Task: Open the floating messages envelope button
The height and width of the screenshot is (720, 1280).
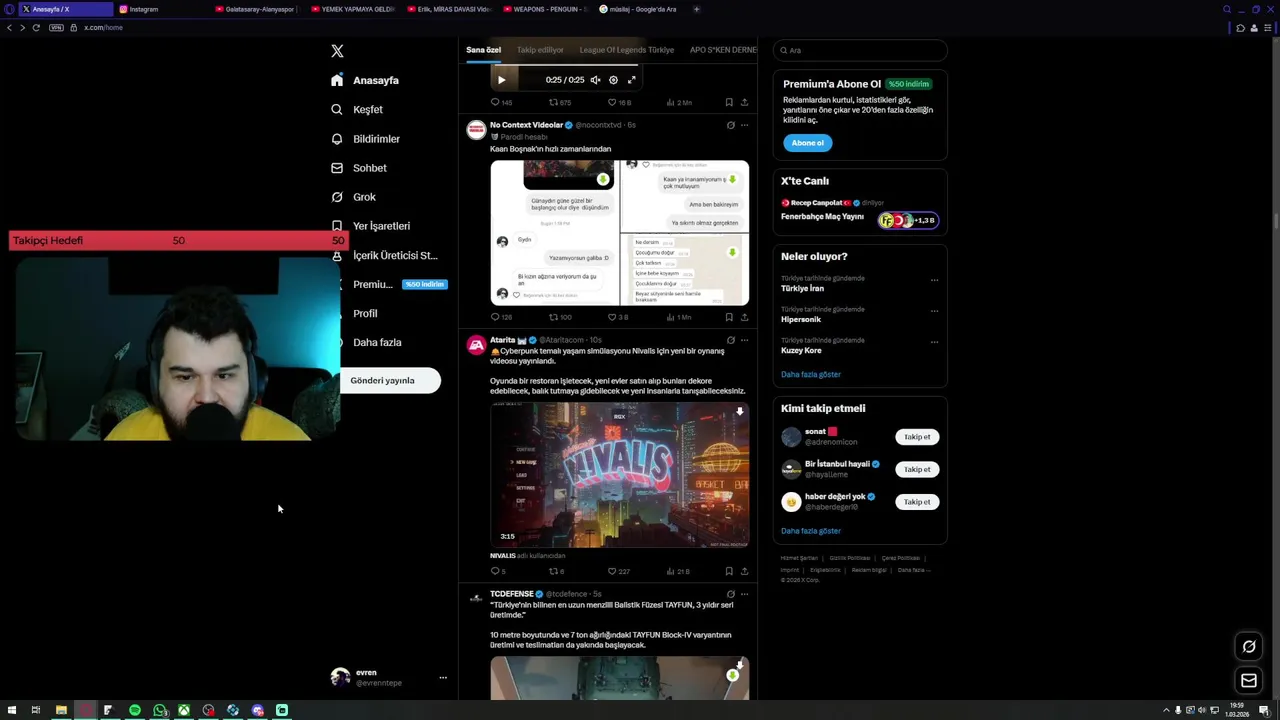Action: pos(1249,681)
